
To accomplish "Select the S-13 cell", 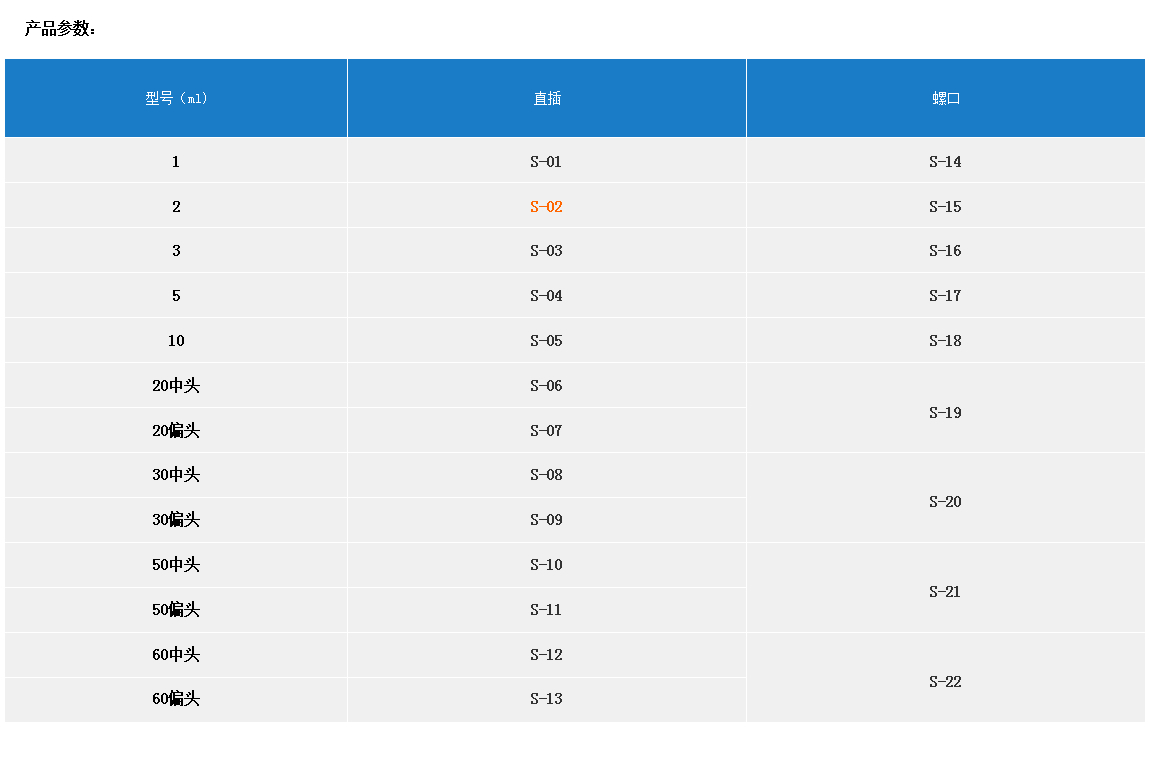I will [x=546, y=699].
